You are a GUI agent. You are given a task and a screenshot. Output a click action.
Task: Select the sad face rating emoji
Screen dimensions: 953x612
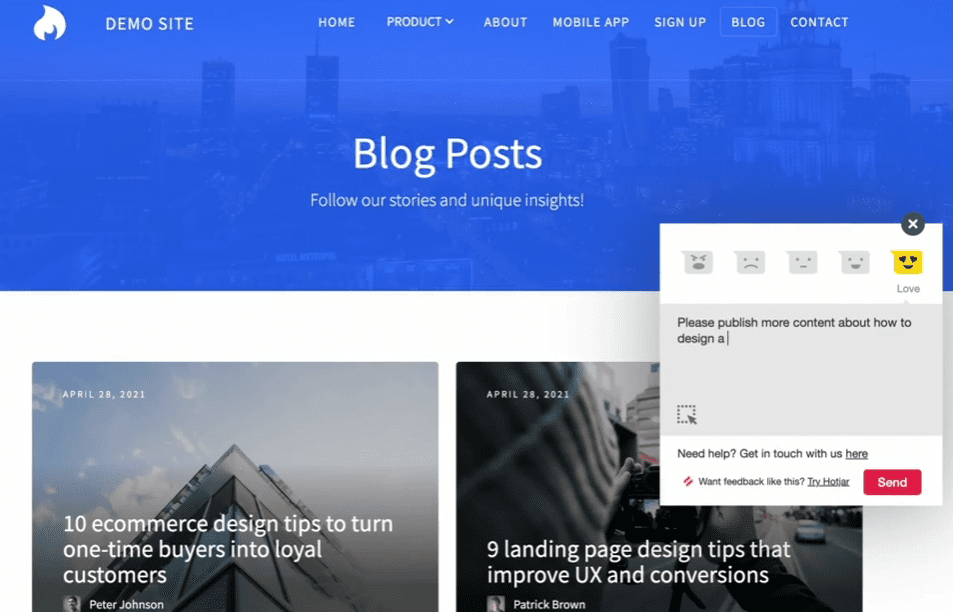[750, 263]
